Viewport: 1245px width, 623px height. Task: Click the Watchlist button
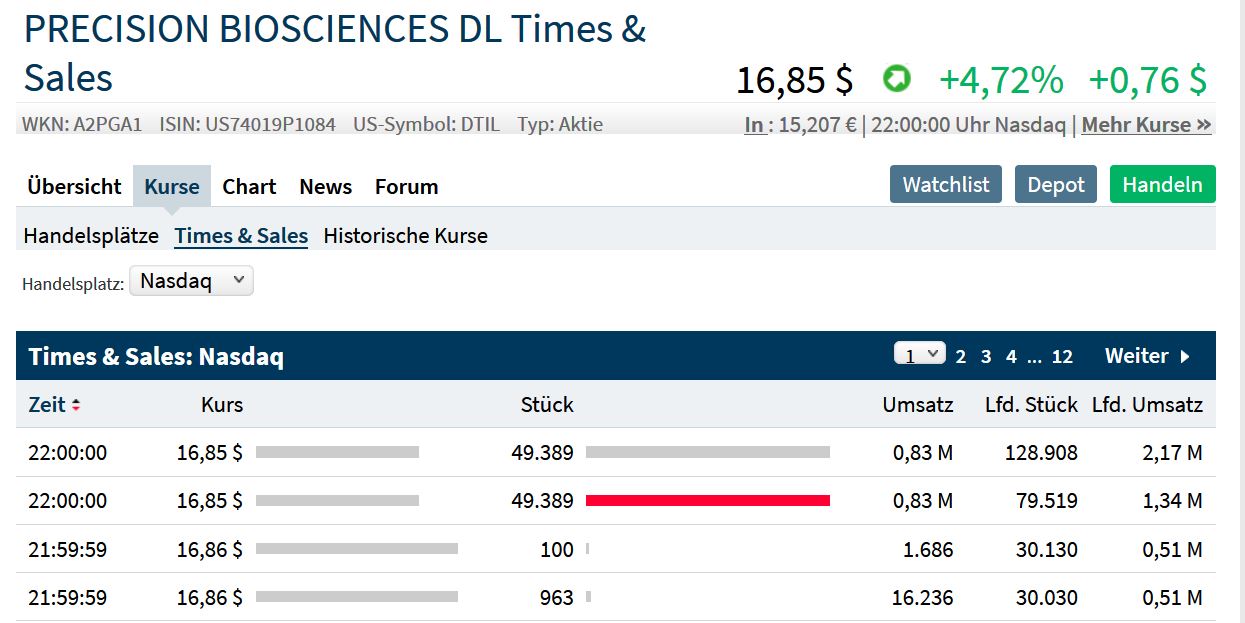click(945, 185)
